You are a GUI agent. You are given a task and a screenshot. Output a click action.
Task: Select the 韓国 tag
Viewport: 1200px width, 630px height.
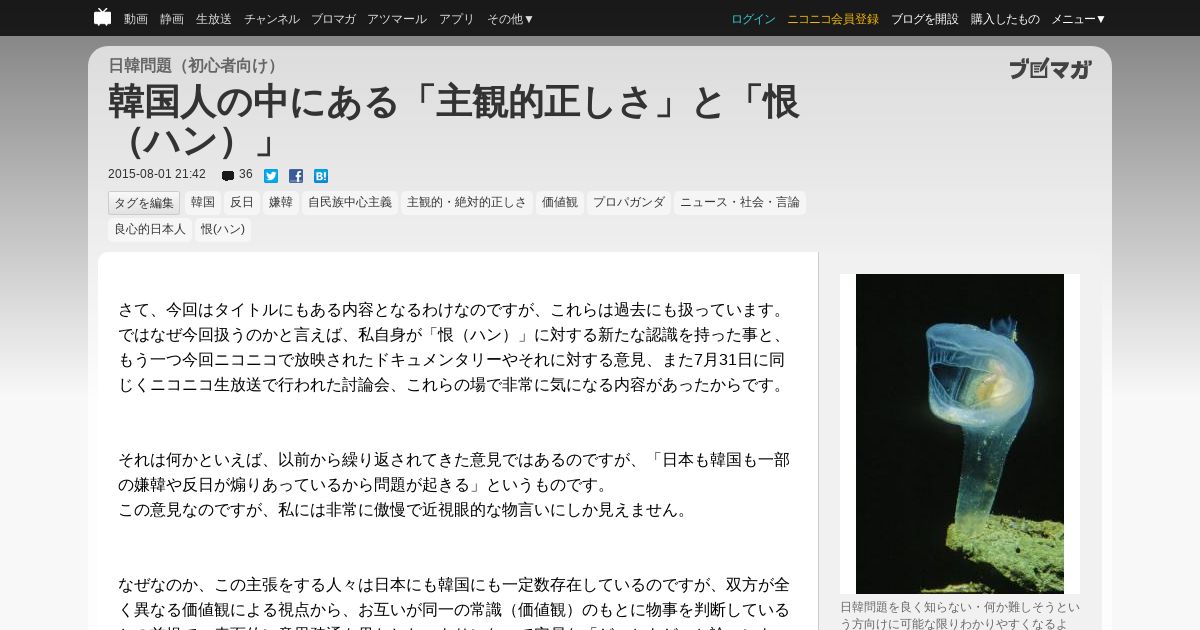coord(203,202)
